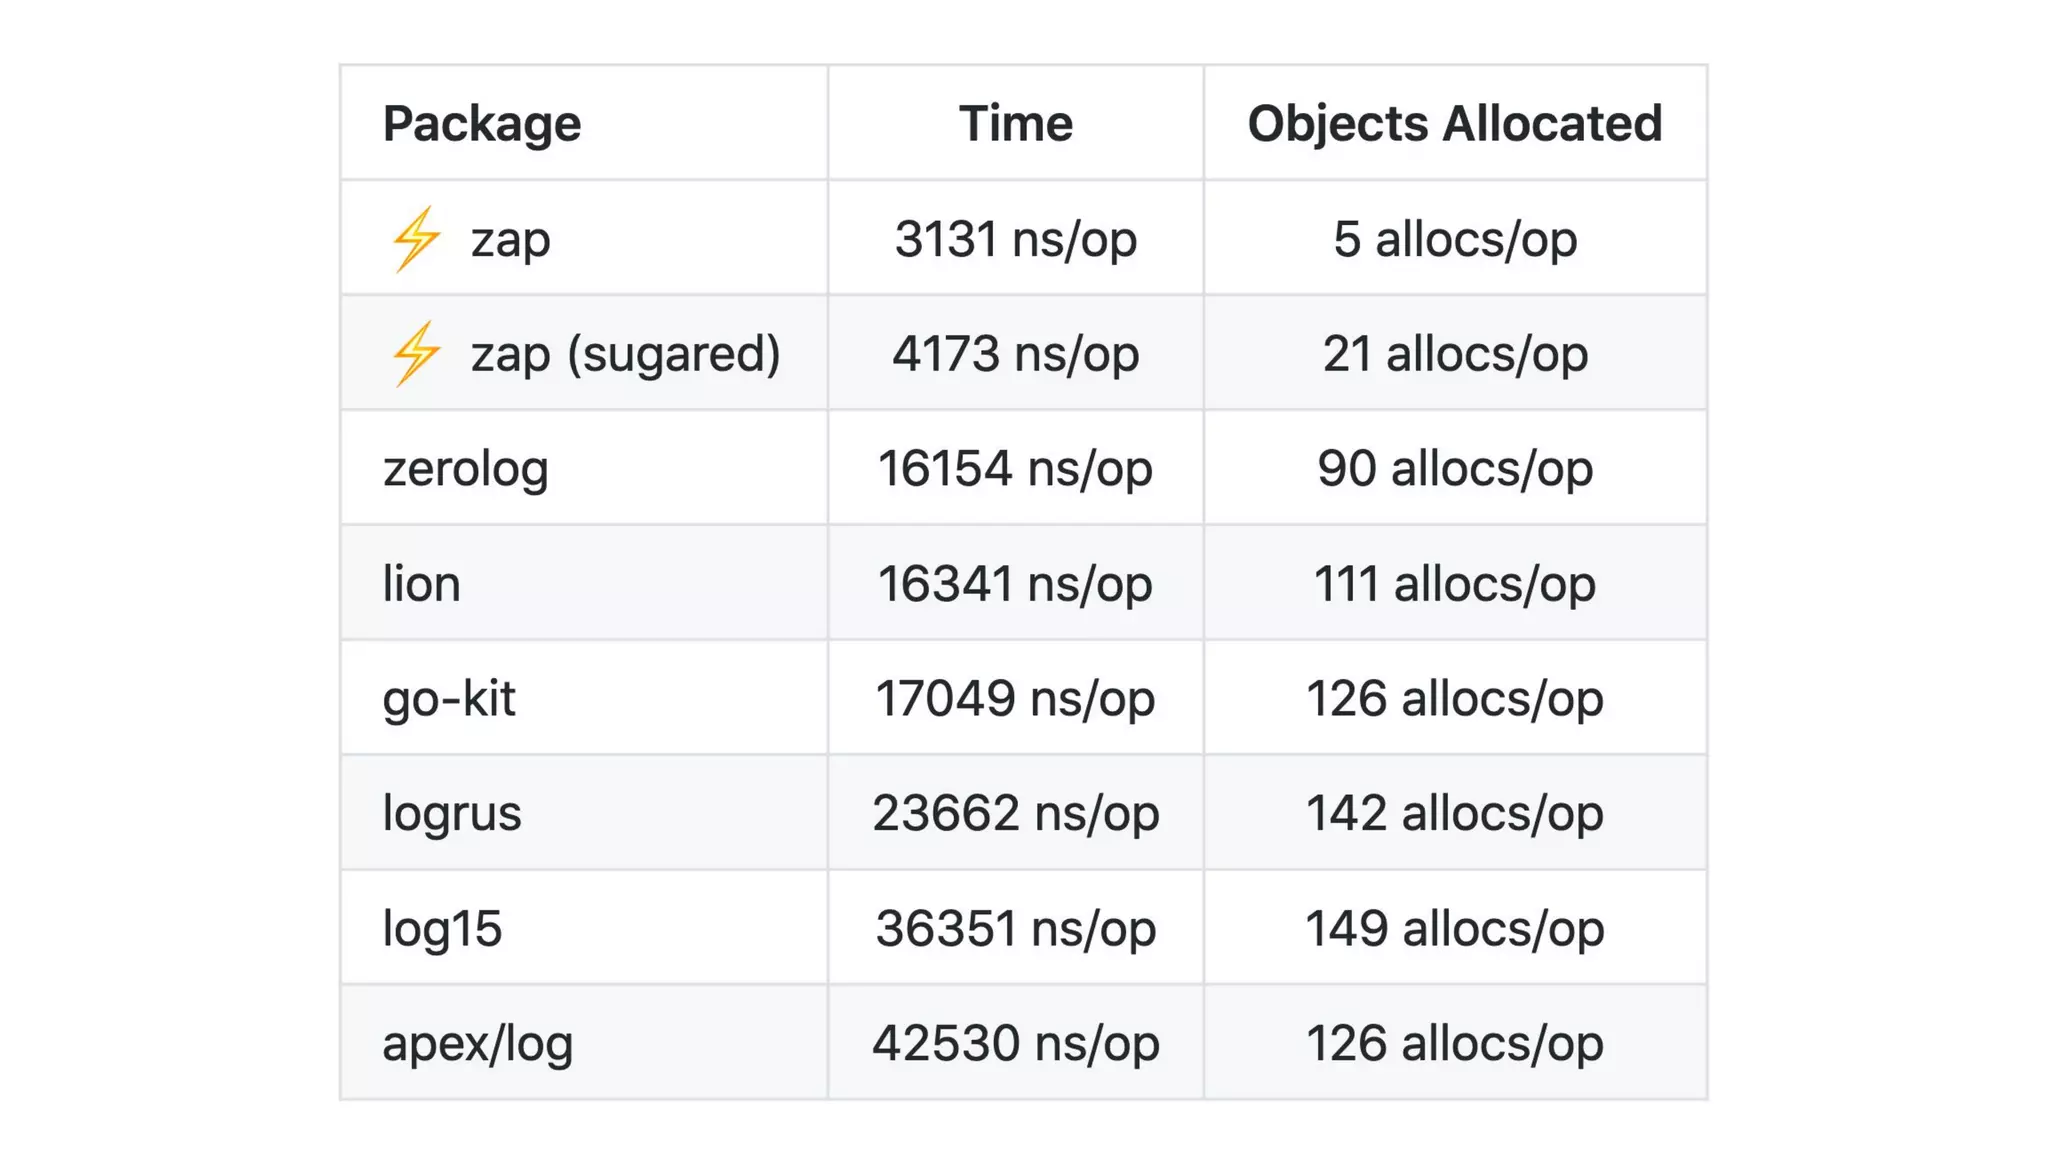Select the go-kit package cell

click(x=449, y=698)
